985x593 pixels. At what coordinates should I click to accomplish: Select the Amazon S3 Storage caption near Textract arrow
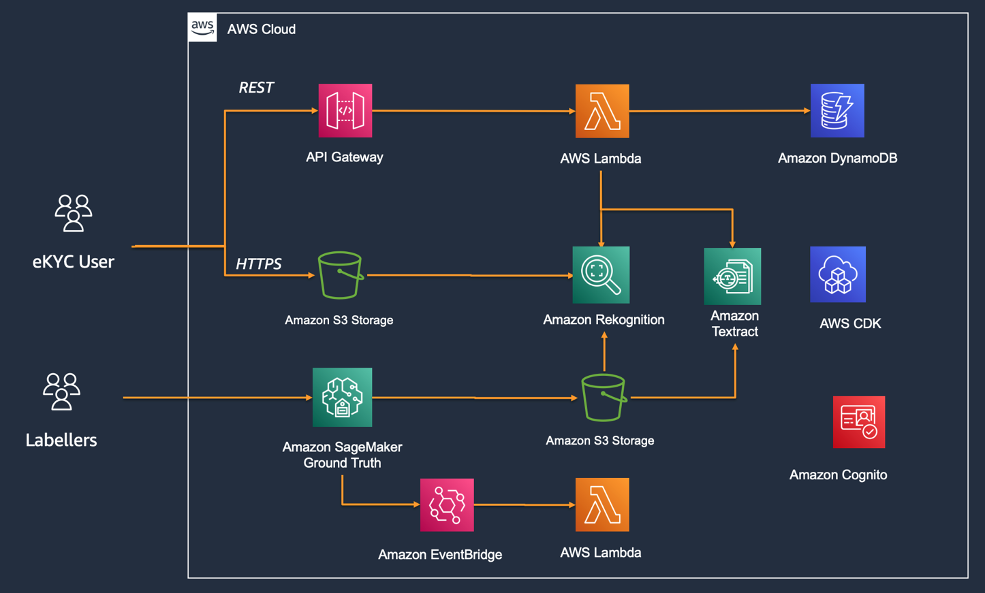(x=600, y=440)
